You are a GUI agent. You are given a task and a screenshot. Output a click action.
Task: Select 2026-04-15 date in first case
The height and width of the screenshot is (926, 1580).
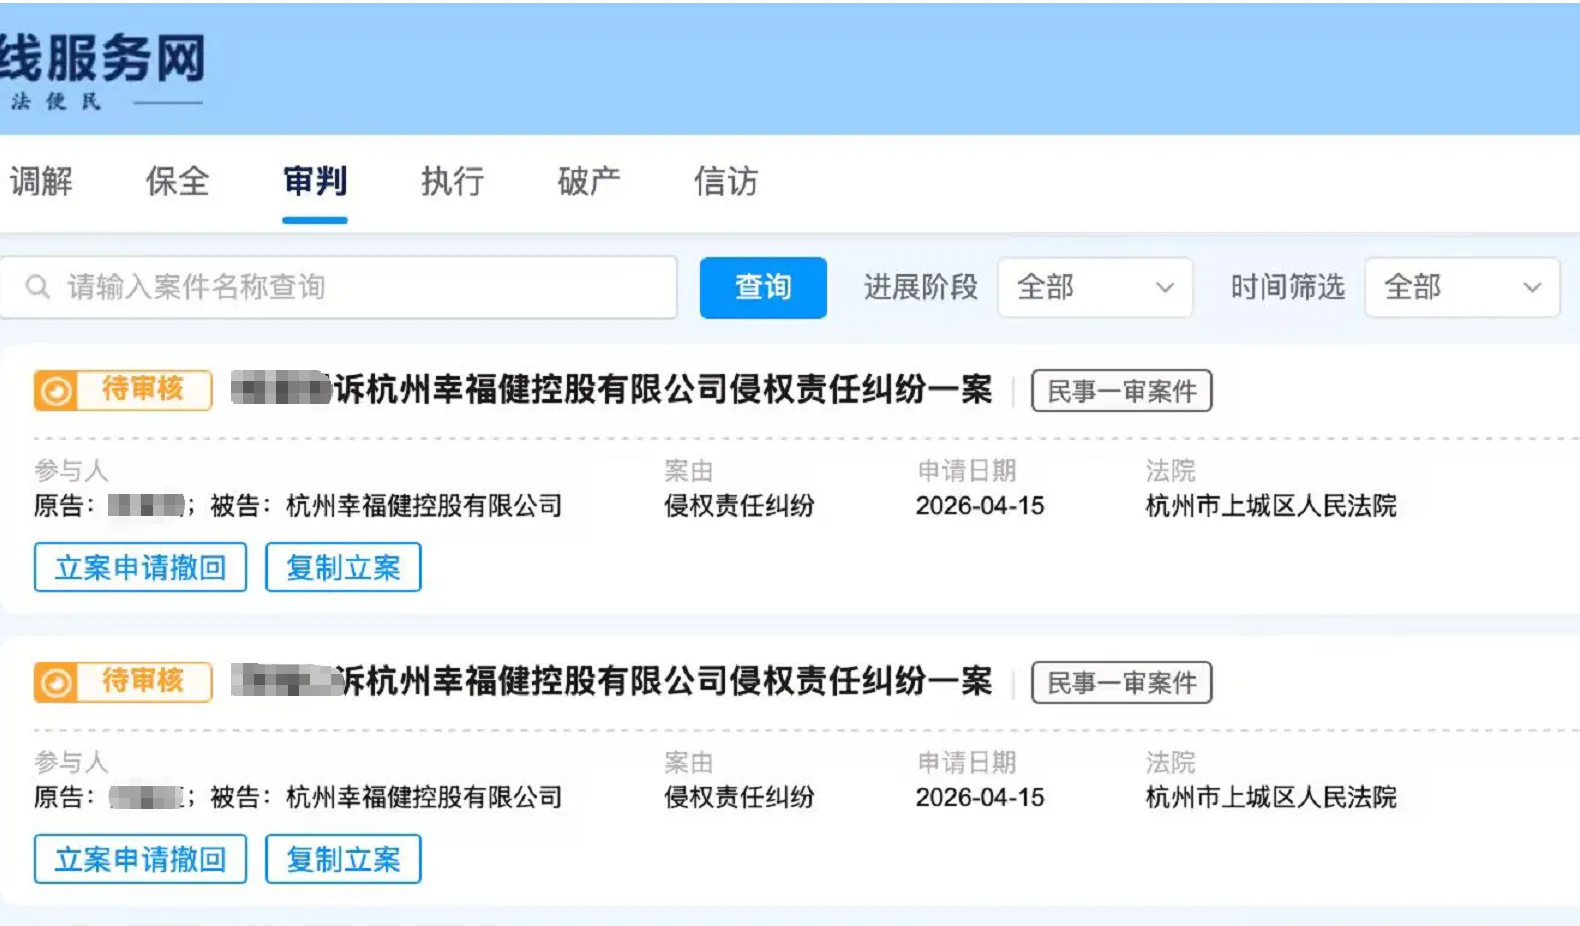(980, 505)
